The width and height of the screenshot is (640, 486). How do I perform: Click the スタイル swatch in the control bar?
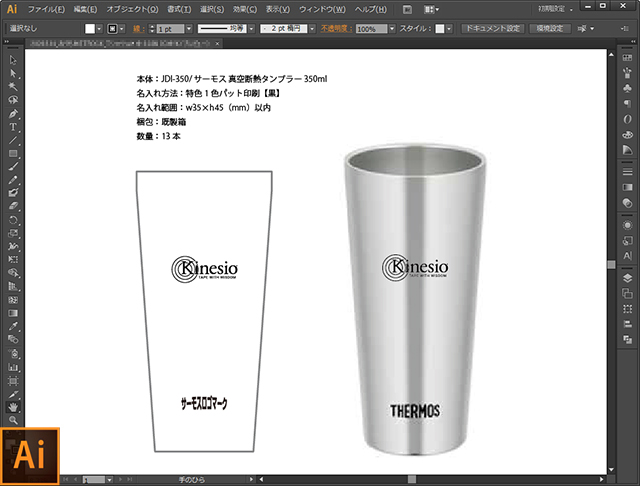click(440, 29)
